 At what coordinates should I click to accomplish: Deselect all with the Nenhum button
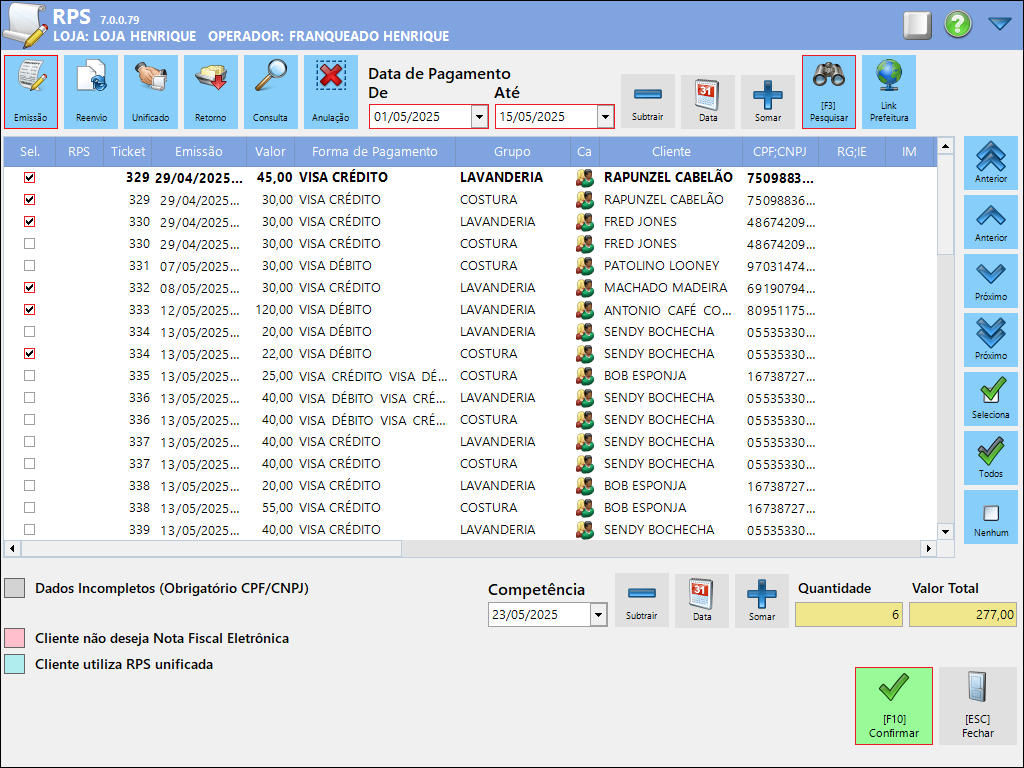tap(991, 517)
